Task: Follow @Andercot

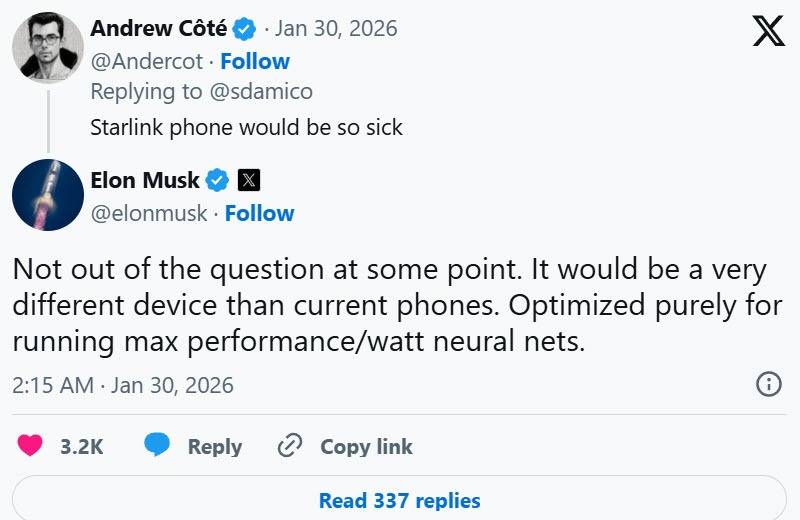Action: coord(255,61)
